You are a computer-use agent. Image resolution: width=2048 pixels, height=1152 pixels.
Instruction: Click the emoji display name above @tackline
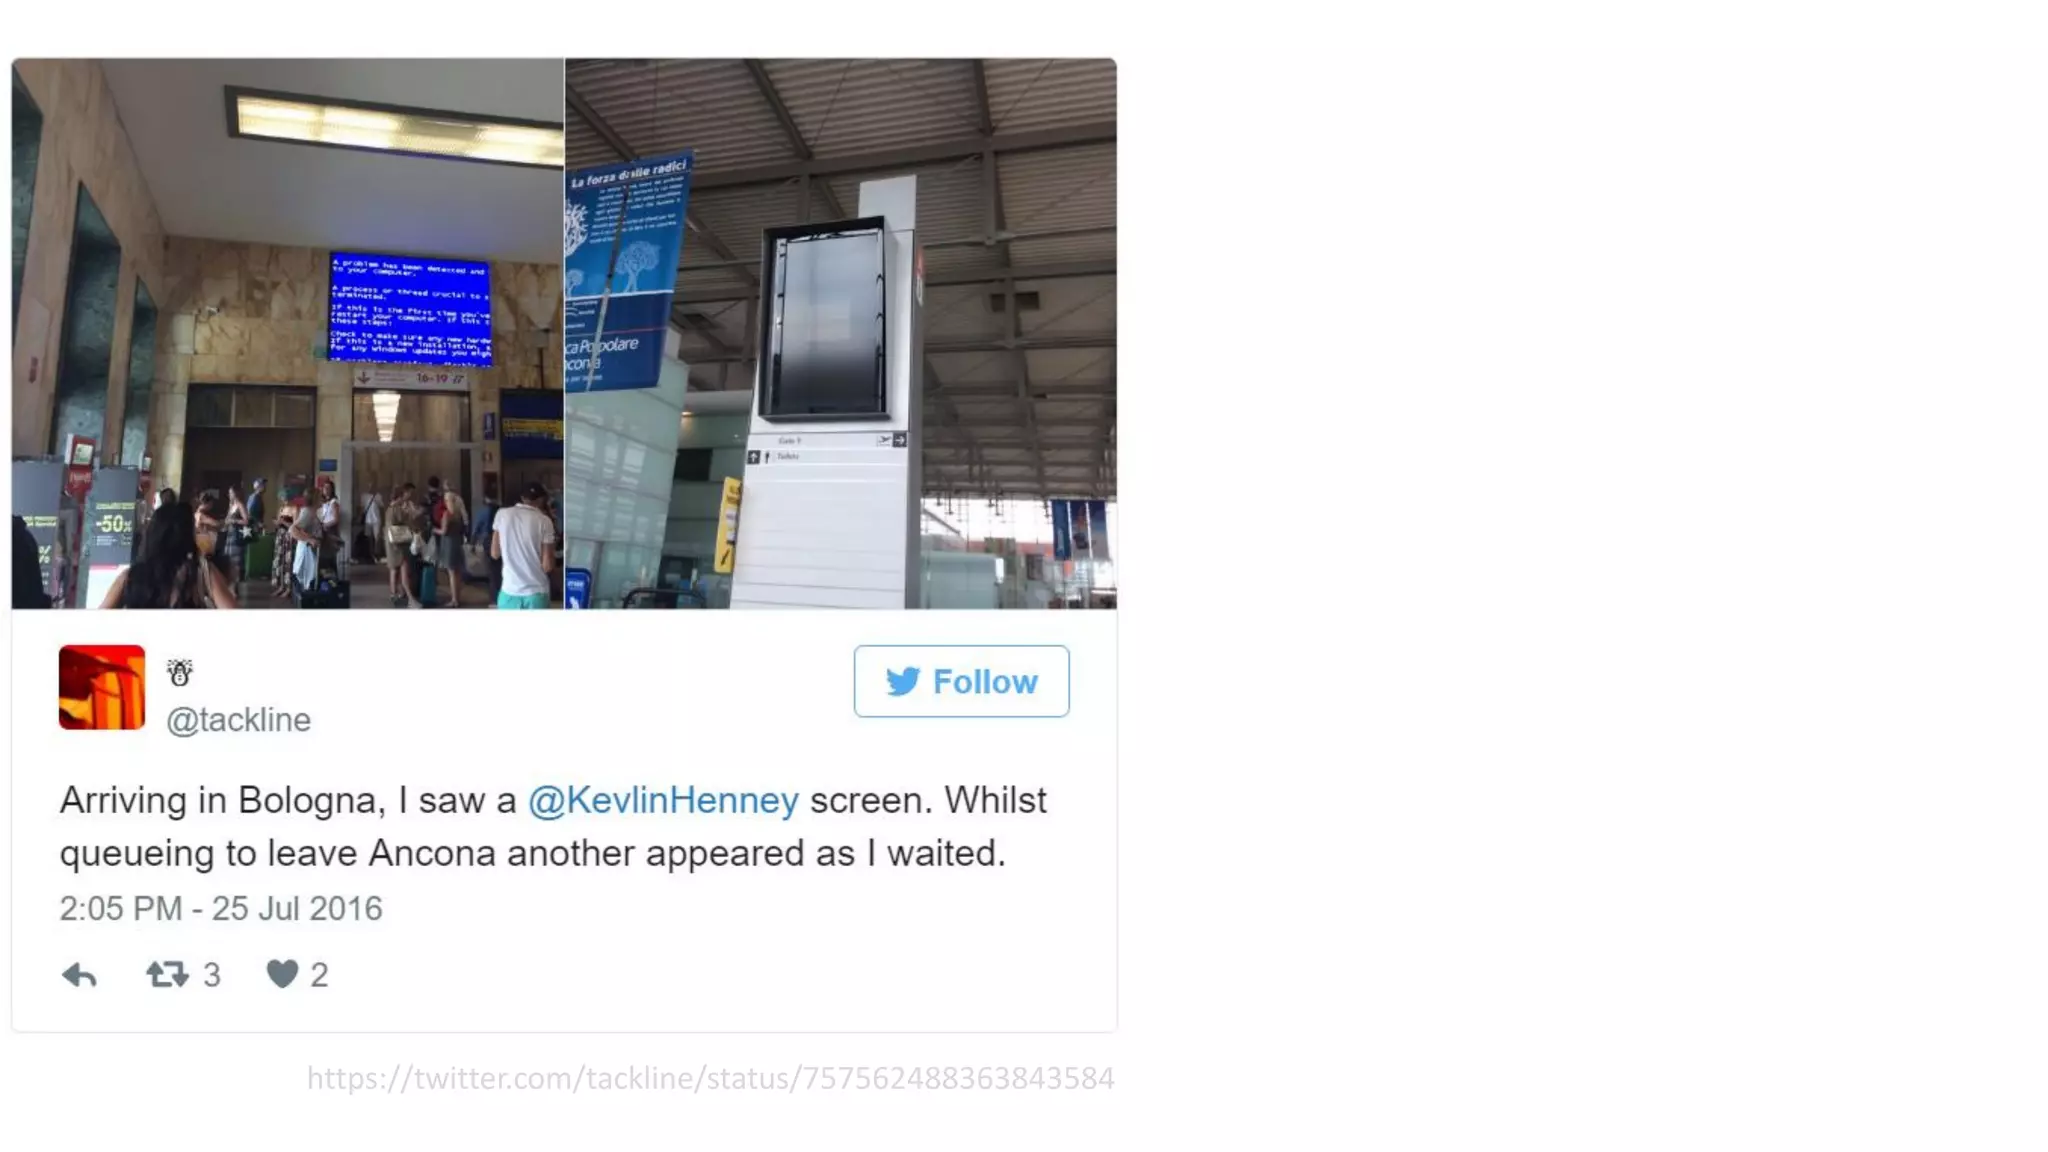click(x=180, y=673)
